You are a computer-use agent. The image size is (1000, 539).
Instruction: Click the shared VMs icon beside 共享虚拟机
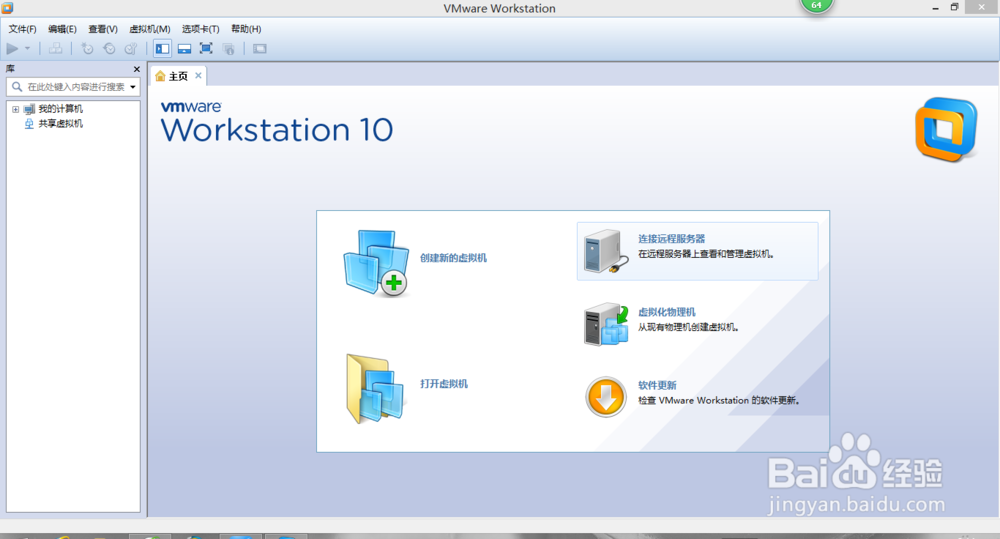[29, 124]
